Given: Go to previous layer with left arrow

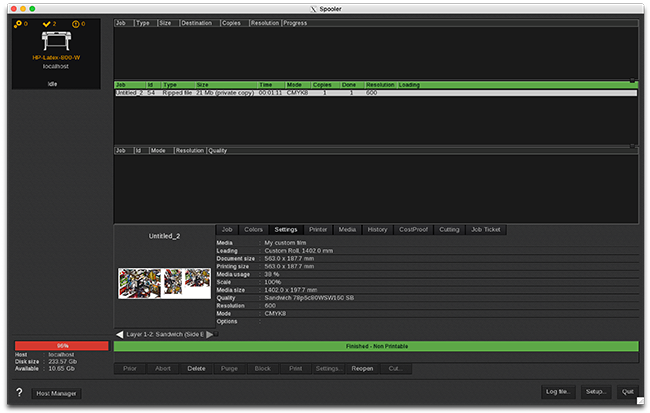Looking at the screenshot, I should pyautogui.click(x=120, y=334).
